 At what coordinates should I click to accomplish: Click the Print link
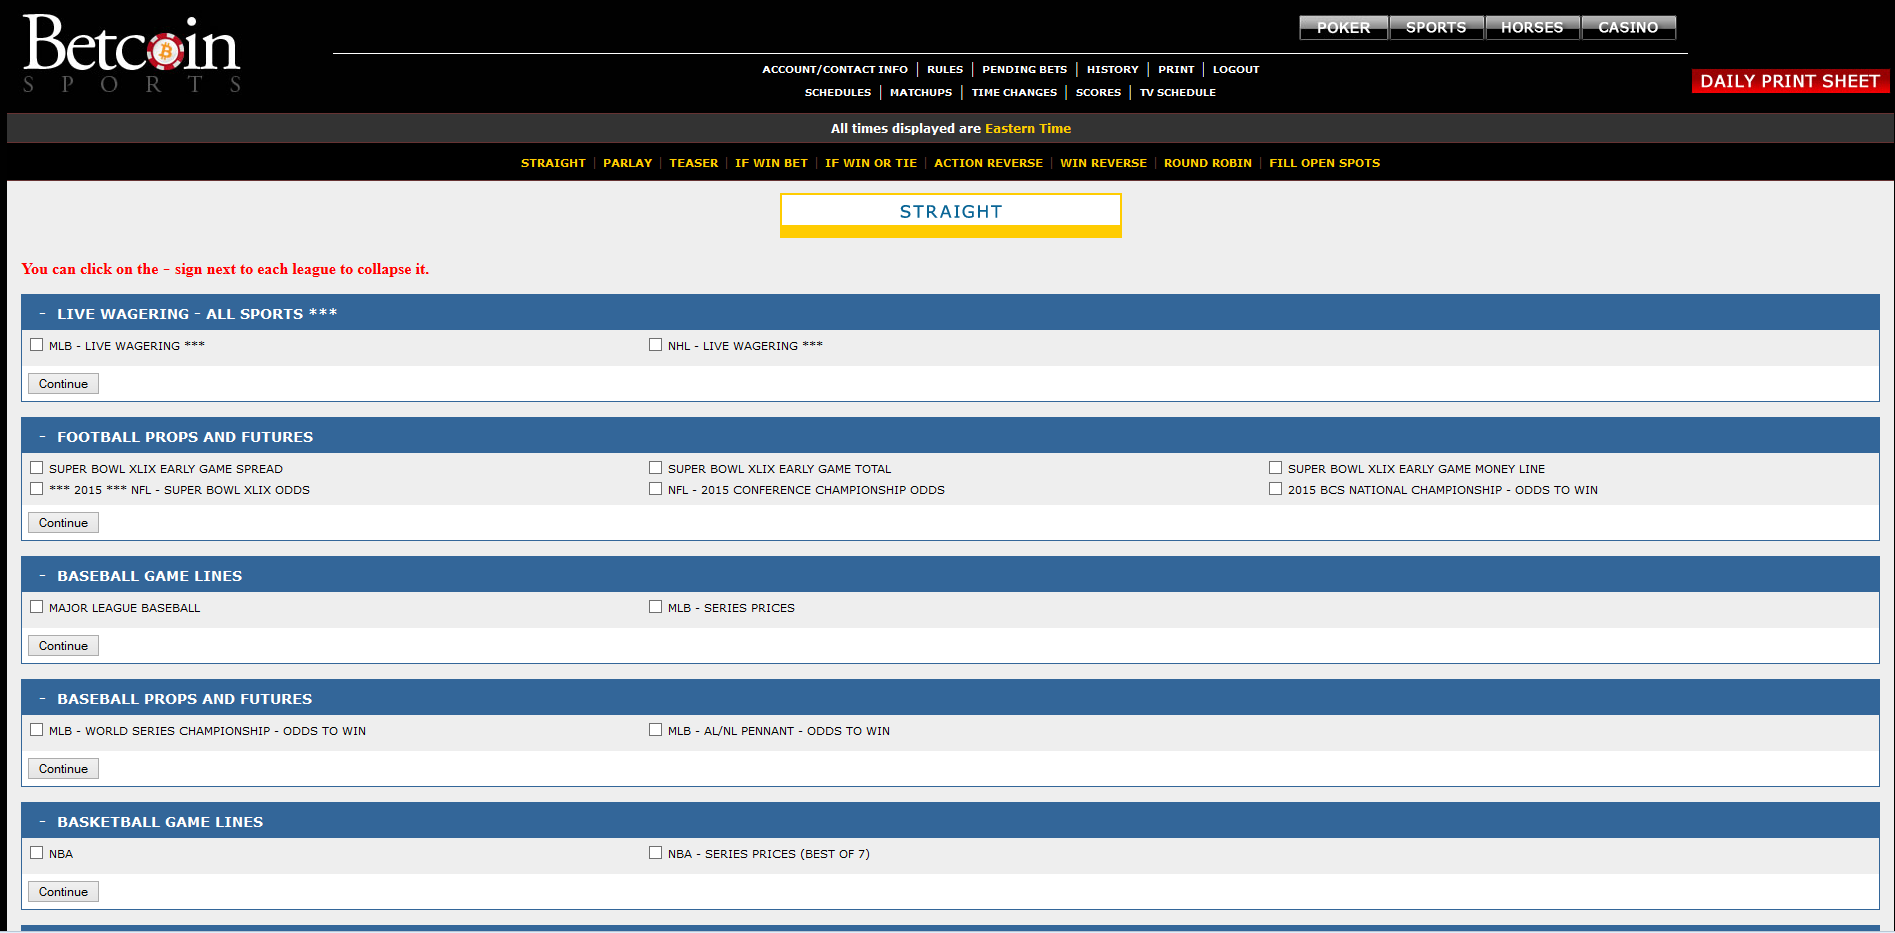point(1176,70)
